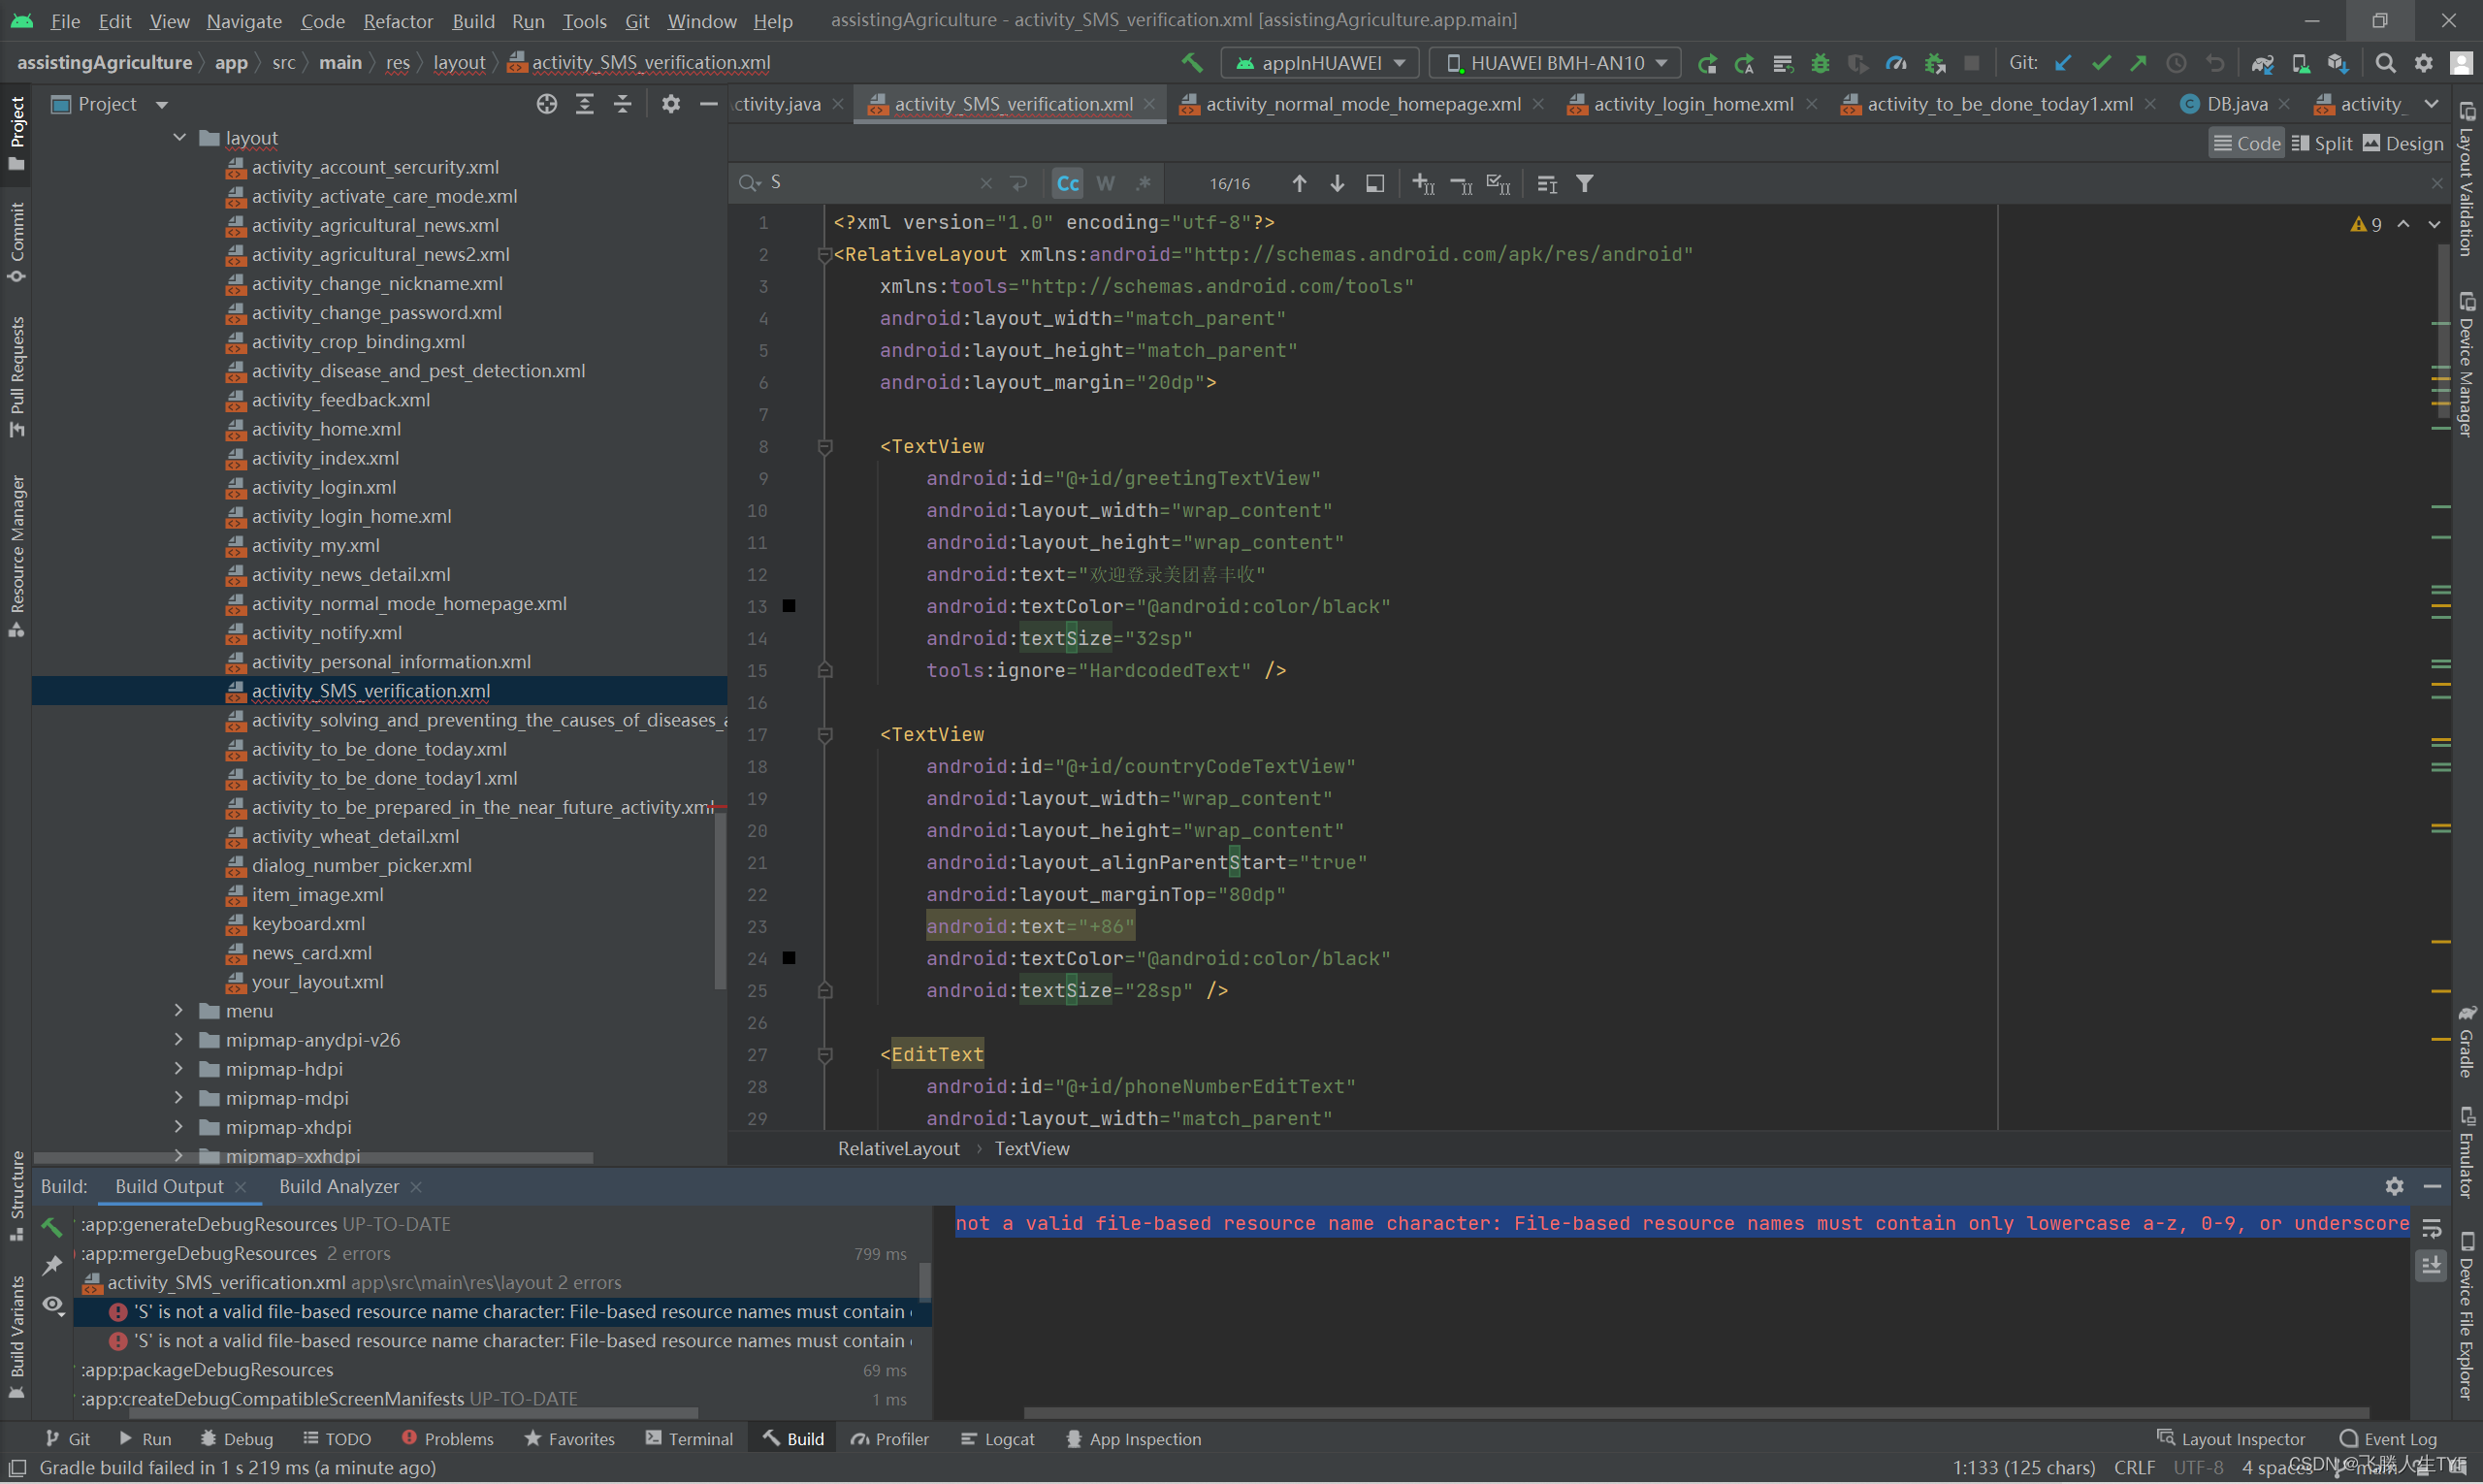Switch editor to Split view
Image resolution: width=2483 pixels, height=1484 pixels.
pyautogui.click(x=2322, y=143)
